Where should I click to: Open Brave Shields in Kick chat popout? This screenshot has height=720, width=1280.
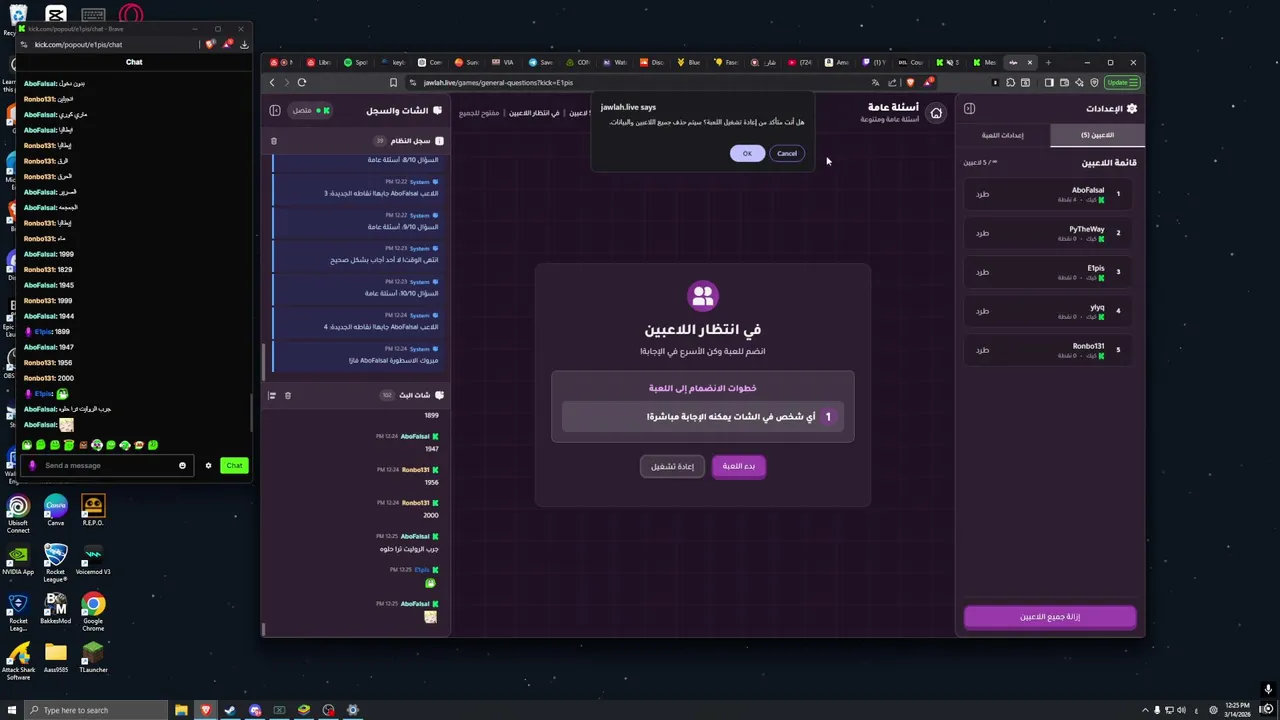click(x=210, y=44)
